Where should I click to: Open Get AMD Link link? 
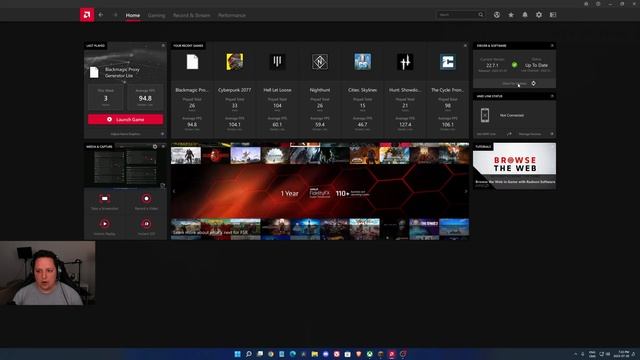[486, 134]
